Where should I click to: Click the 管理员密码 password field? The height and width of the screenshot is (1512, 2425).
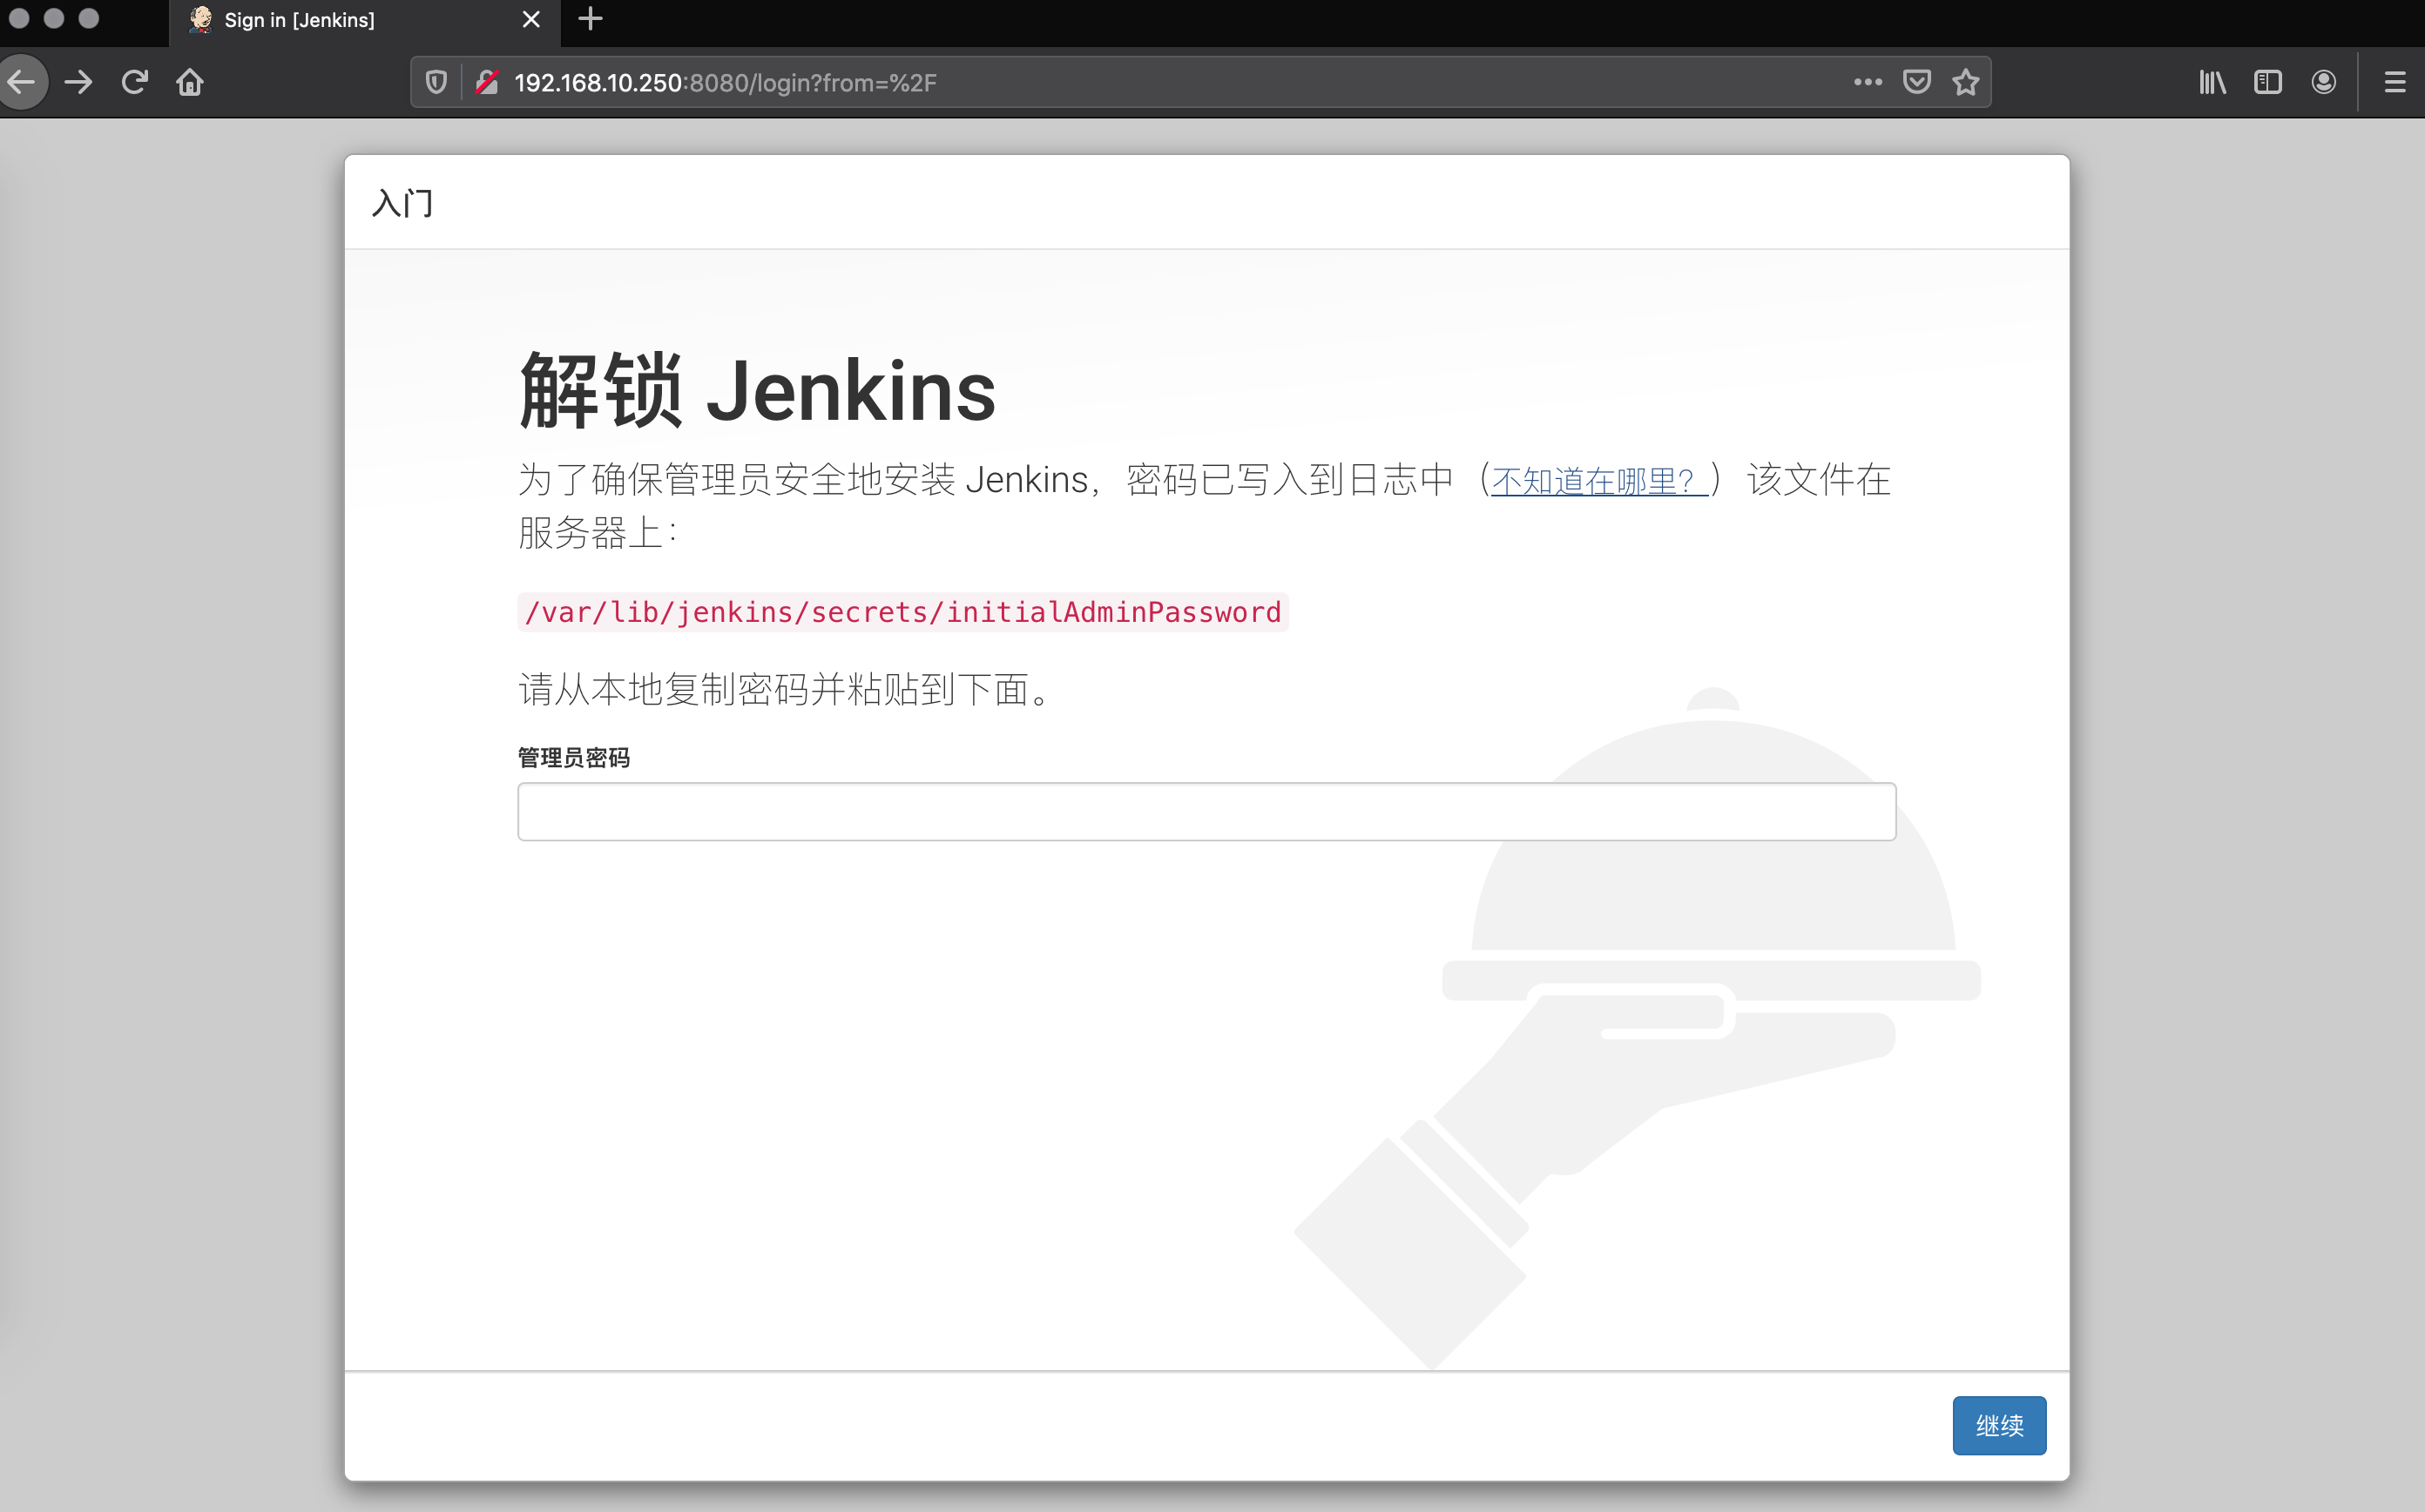point(1206,811)
